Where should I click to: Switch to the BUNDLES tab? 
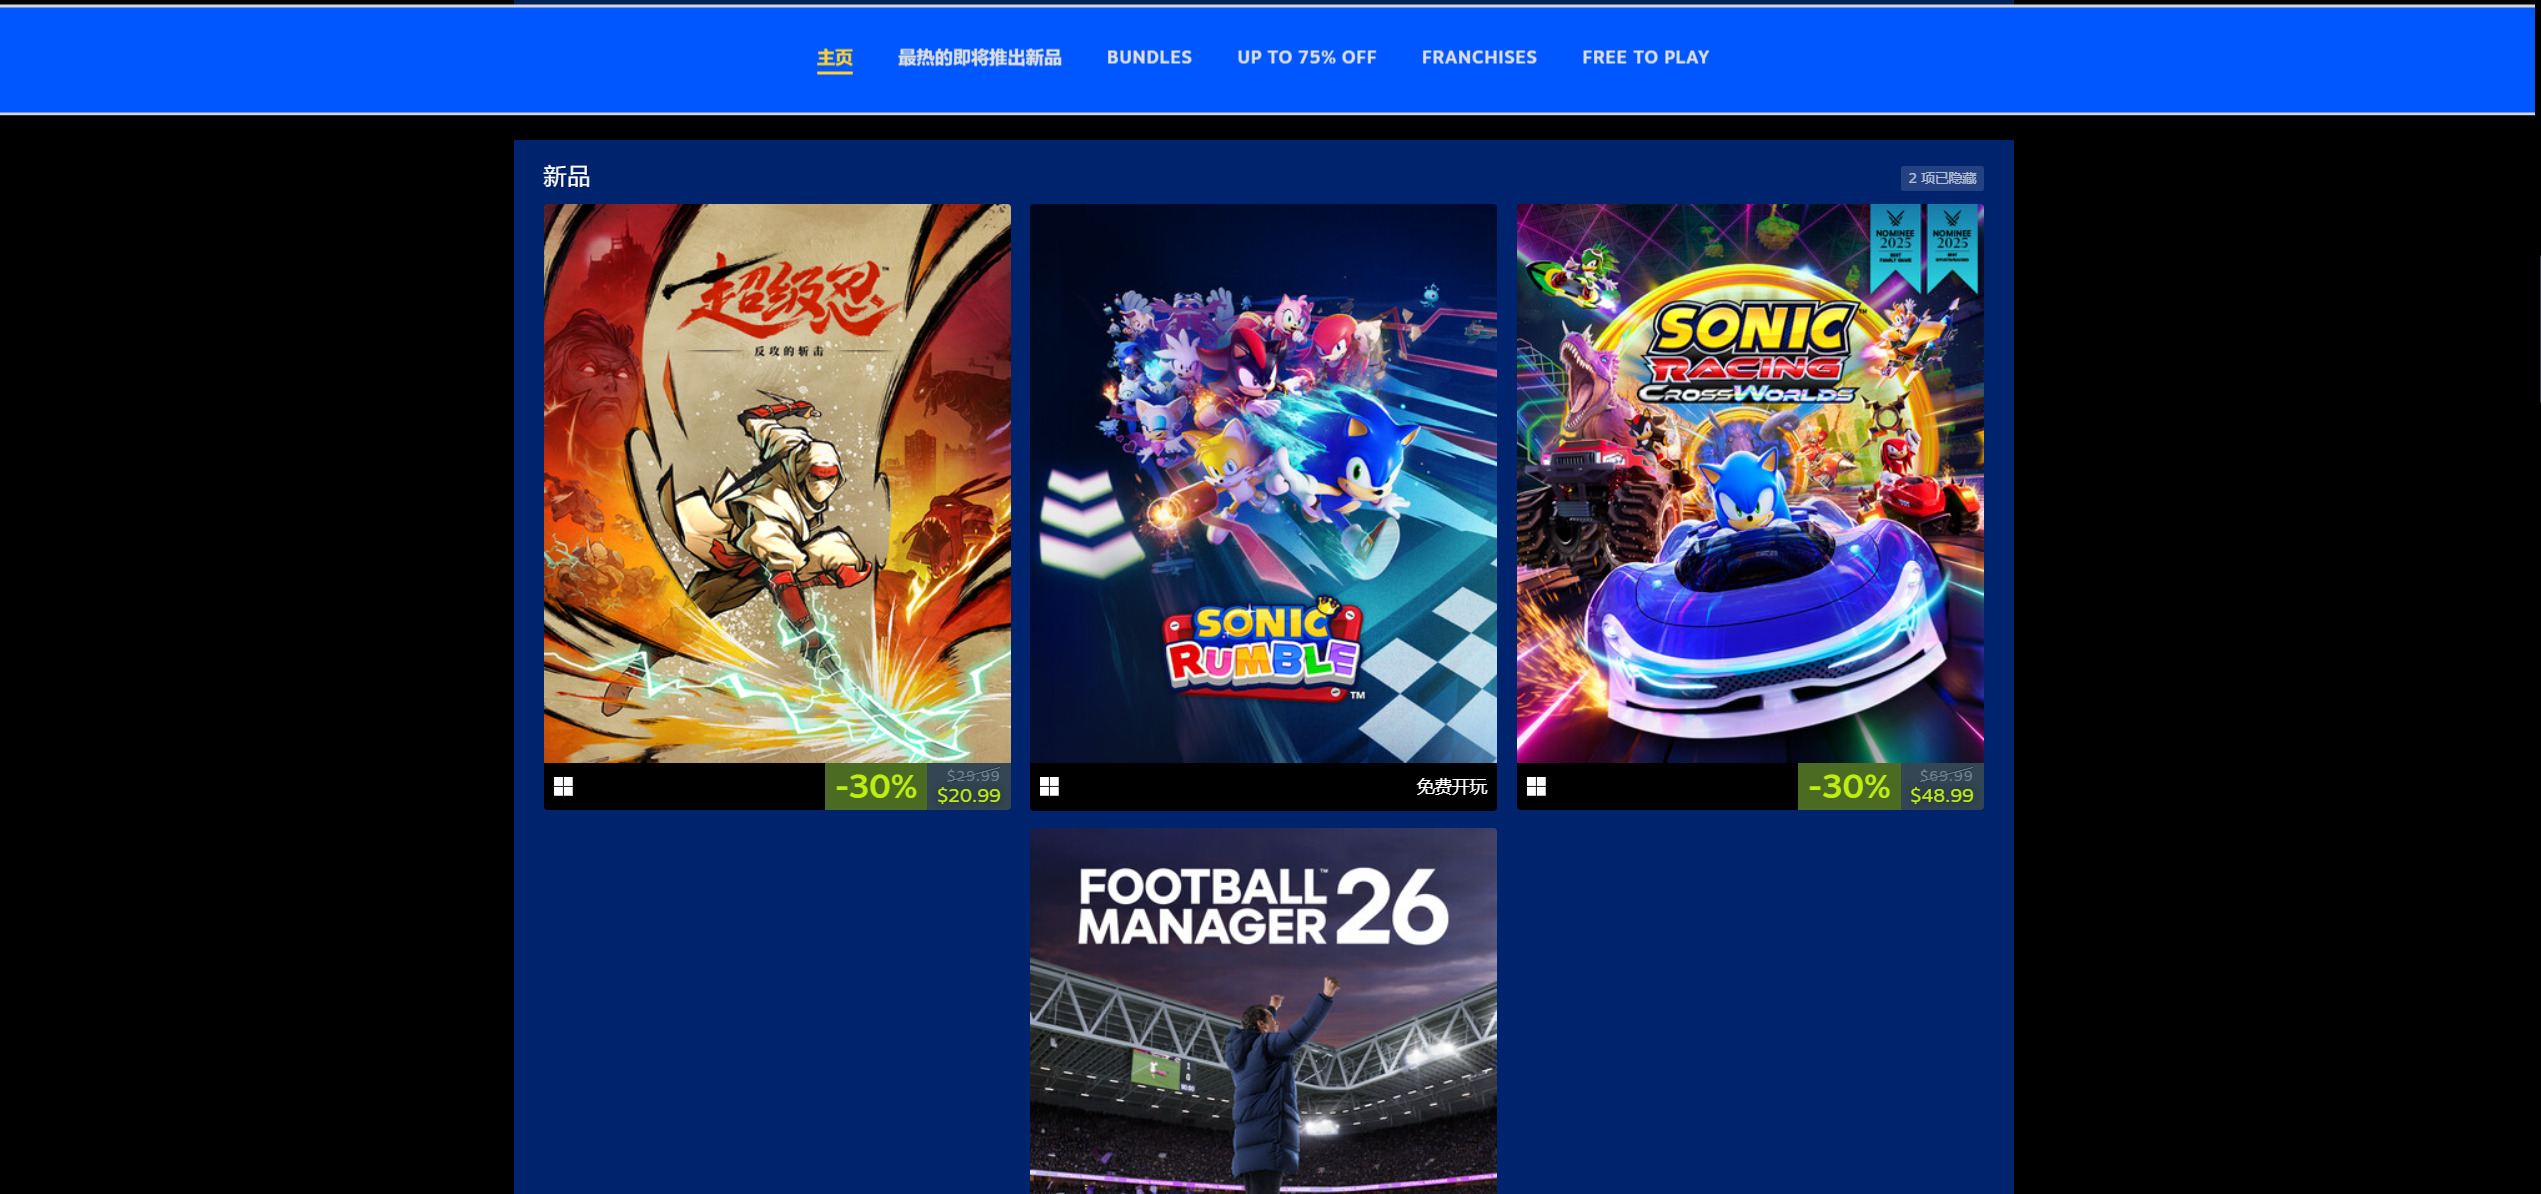[x=1149, y=58]
